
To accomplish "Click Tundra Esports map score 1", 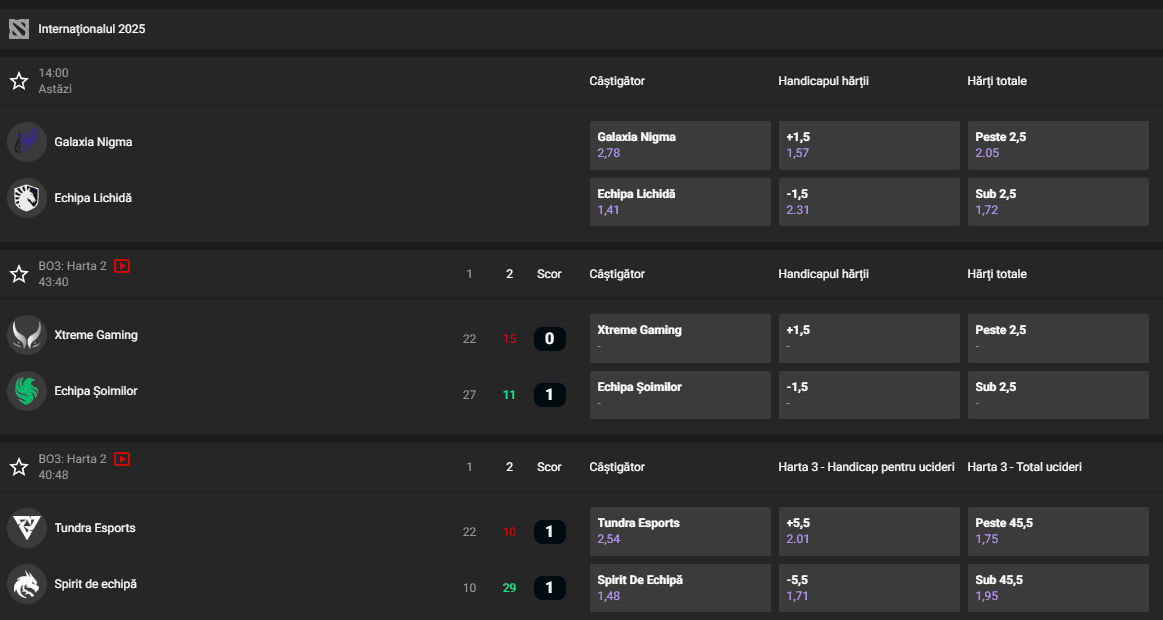I will [x=550, y=532].
